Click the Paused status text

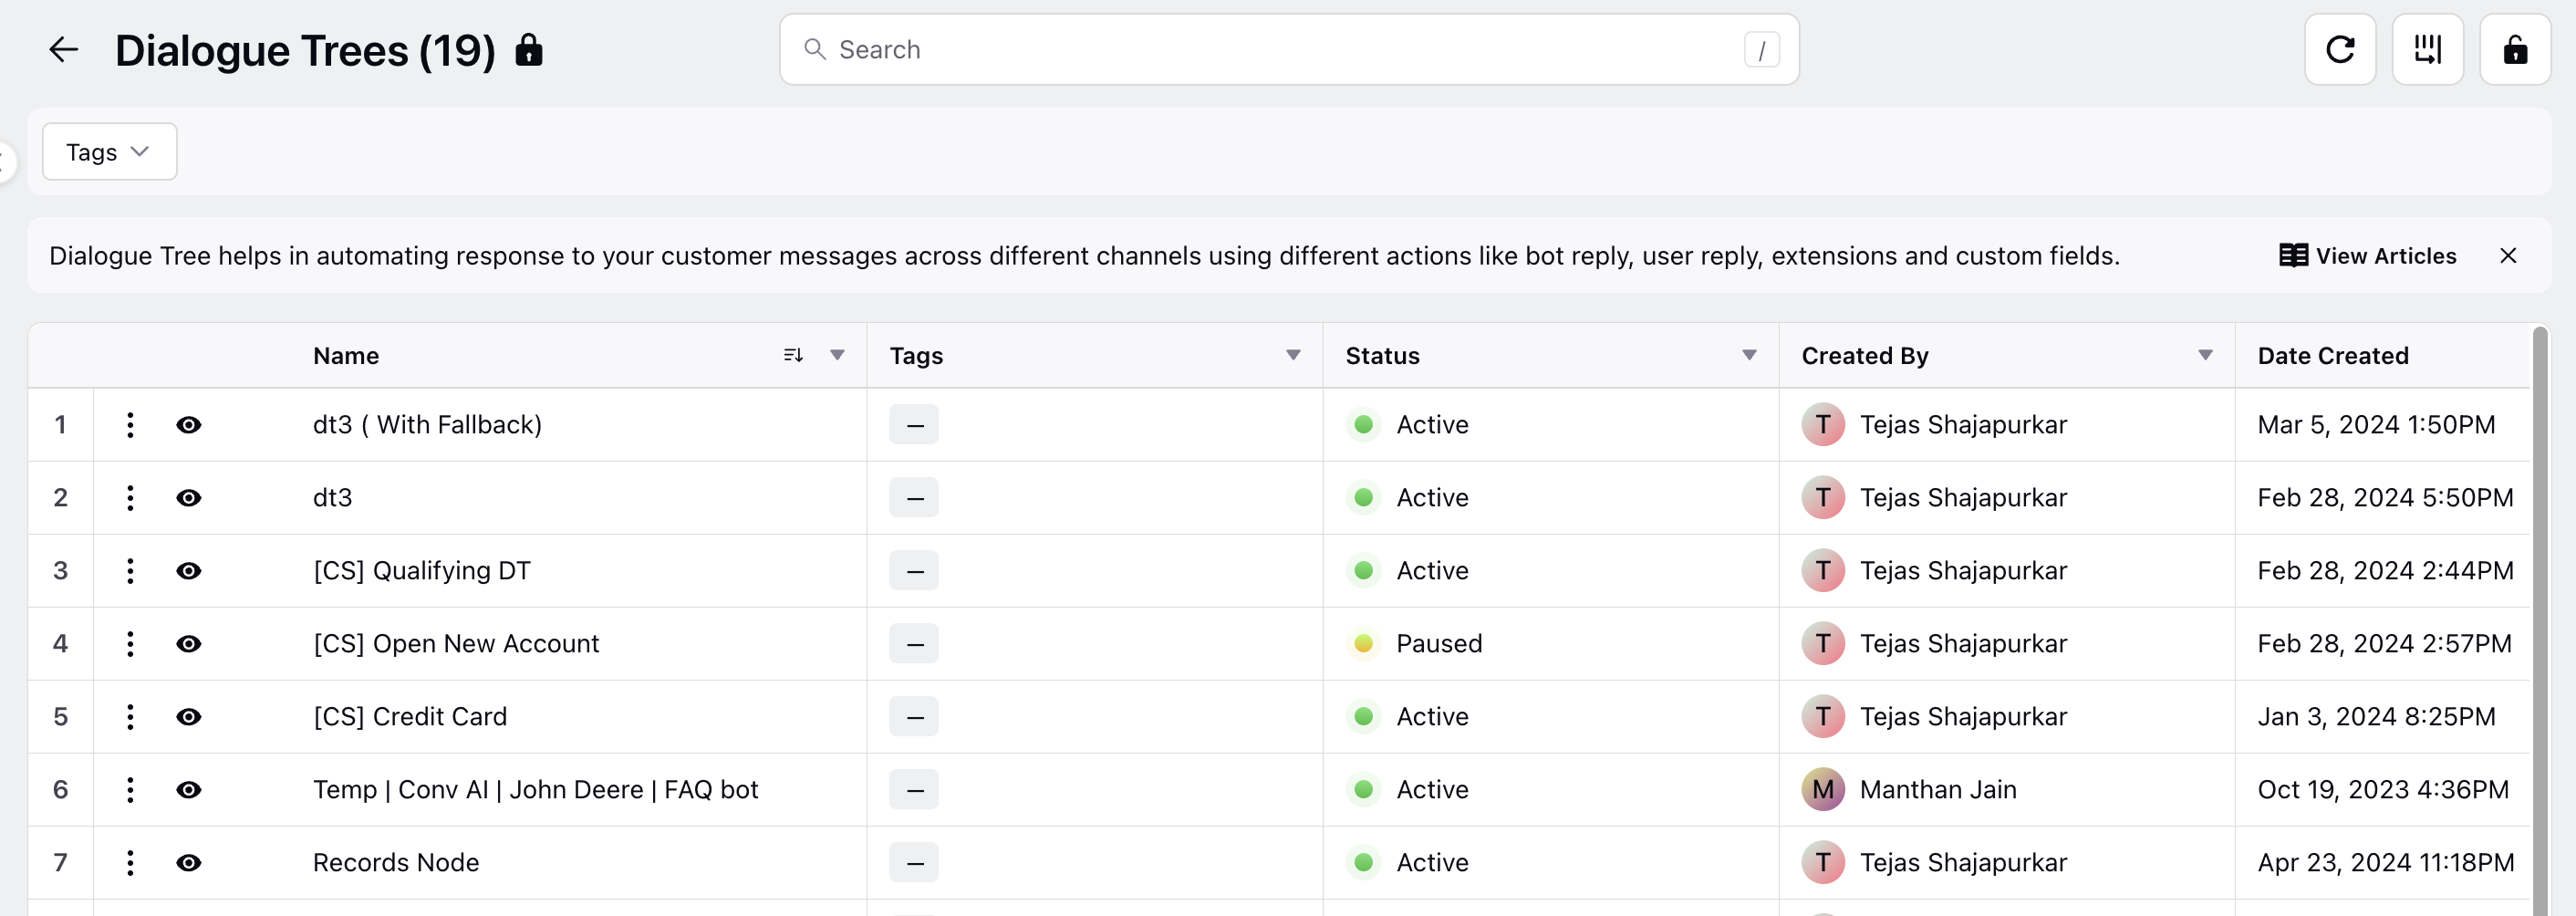coord(1439,644)
